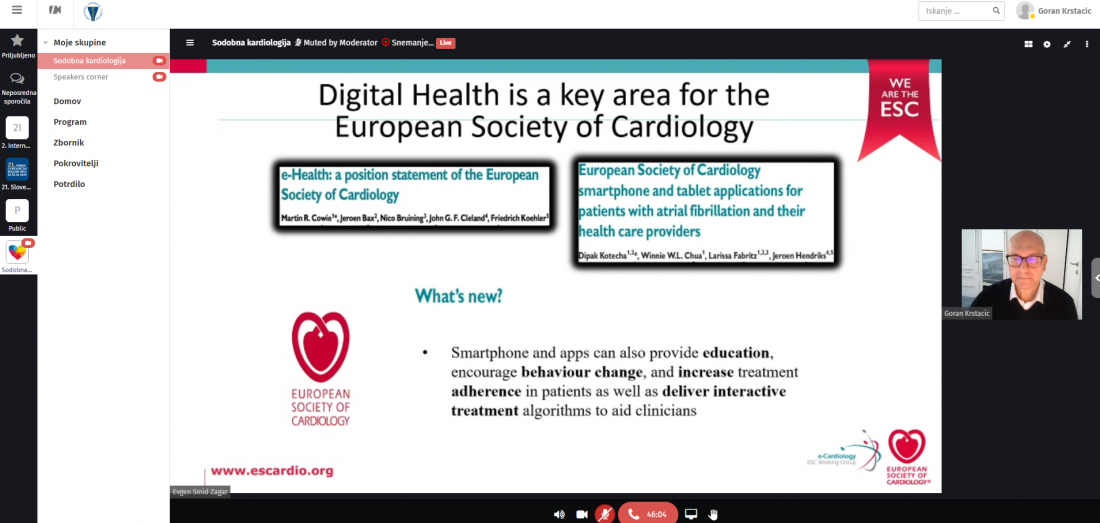Open the Sodobna kardiologija group

pos(90,61)
